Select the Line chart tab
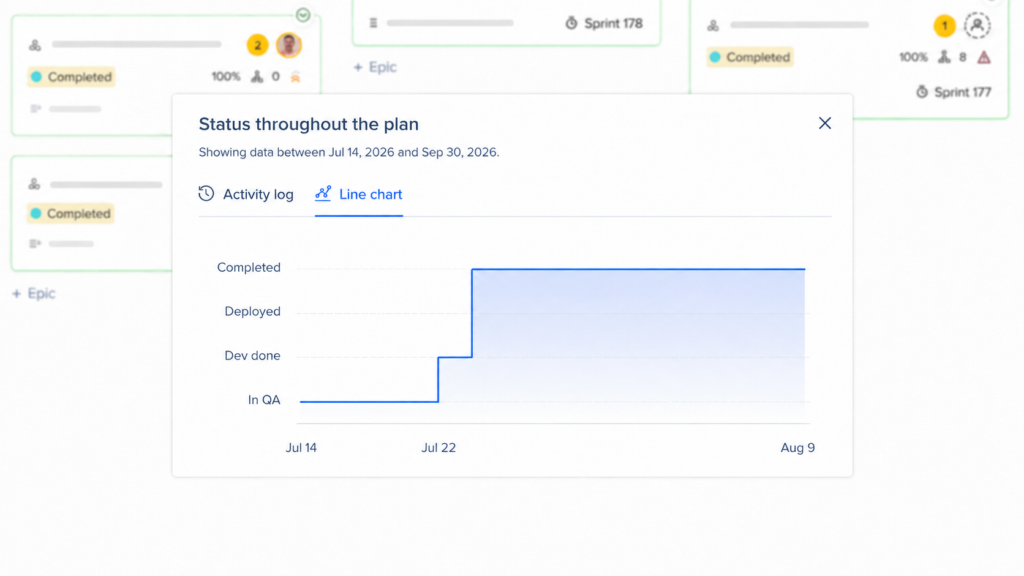The width and height of the screenshot is (1024, 576). tap(359, 194)
